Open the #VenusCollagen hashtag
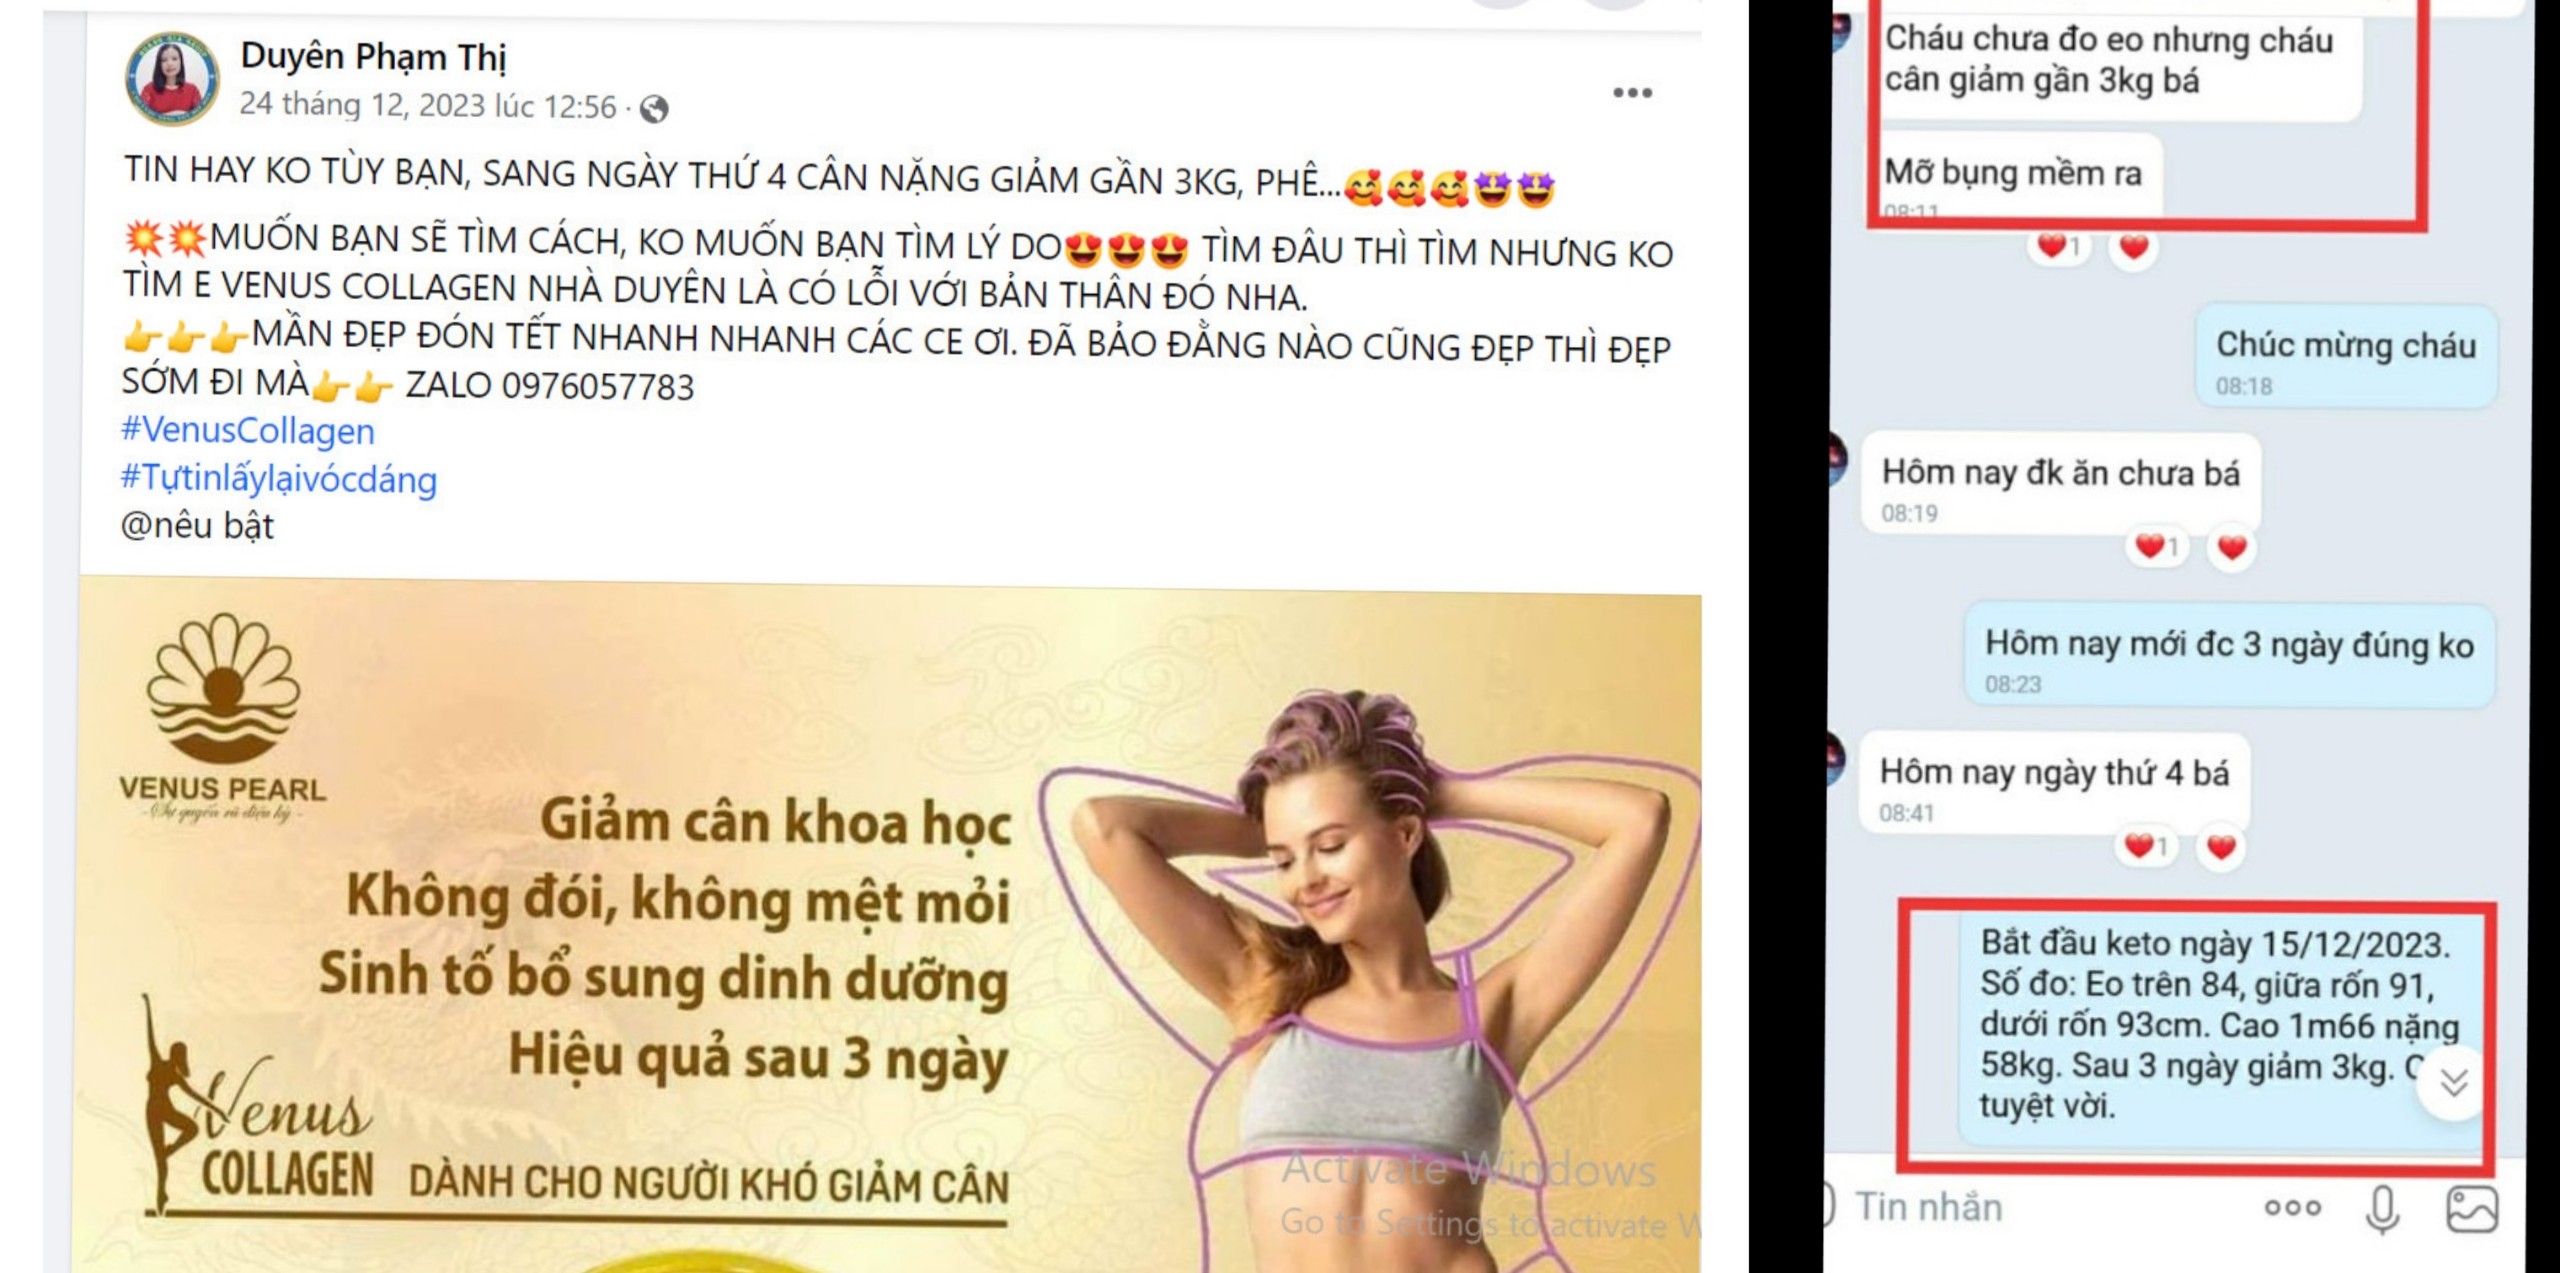The image size is (2560, 1273). [247, 430]
